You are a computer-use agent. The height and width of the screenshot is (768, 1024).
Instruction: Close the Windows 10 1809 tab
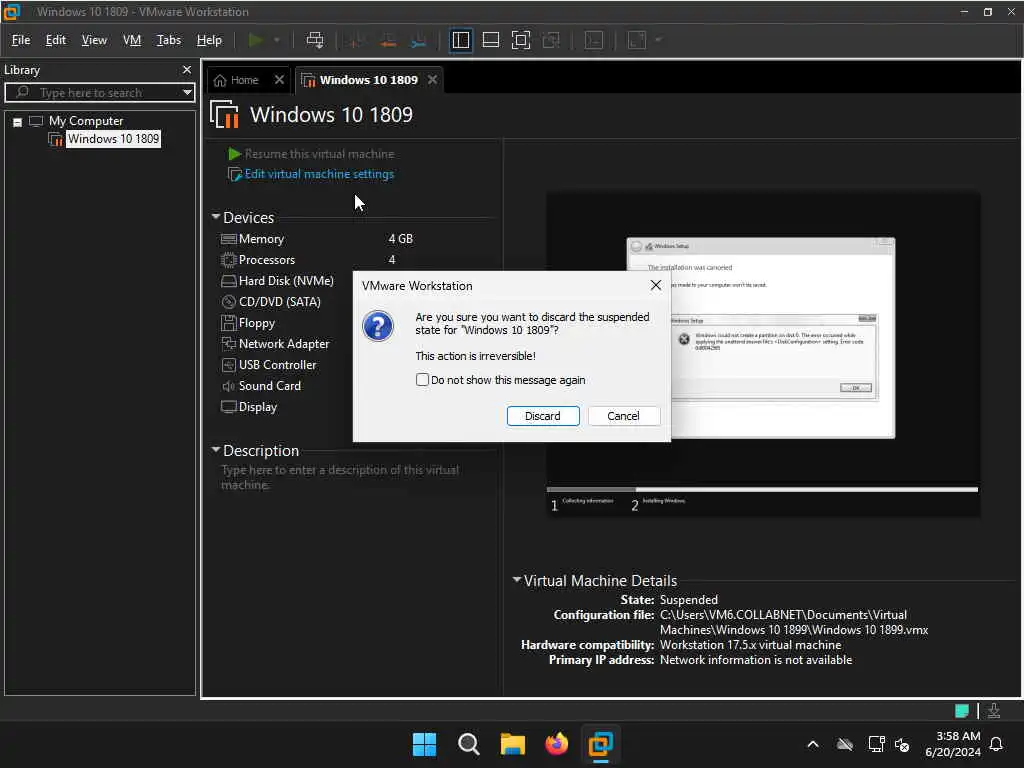coord(432,80)
